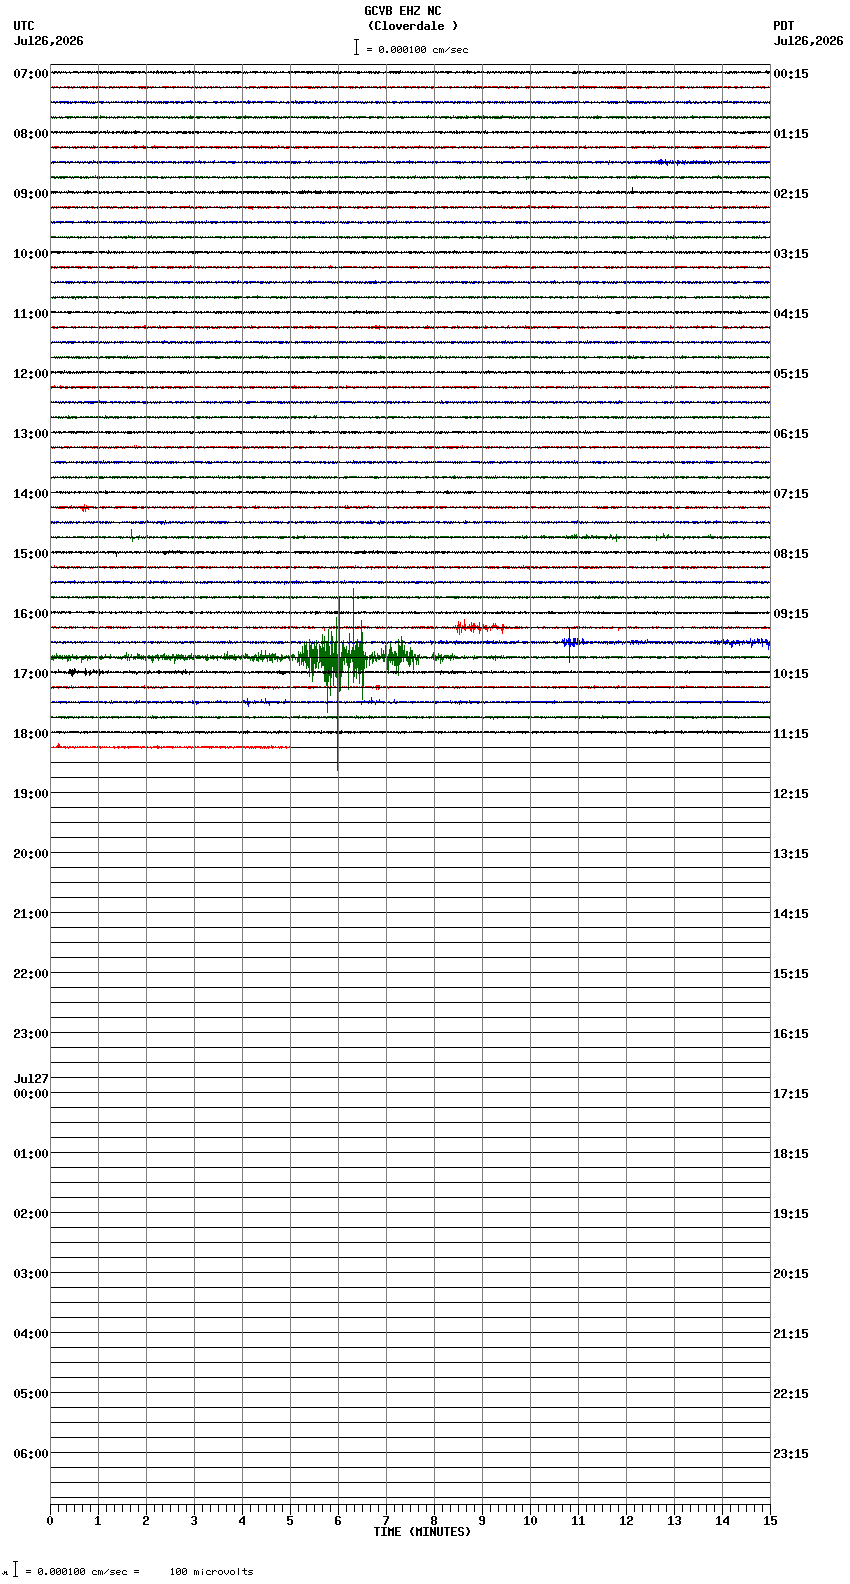Click the 23:15 PDT time label
This screenshot has height=1584, width=850.
[x=791, y=1454]
